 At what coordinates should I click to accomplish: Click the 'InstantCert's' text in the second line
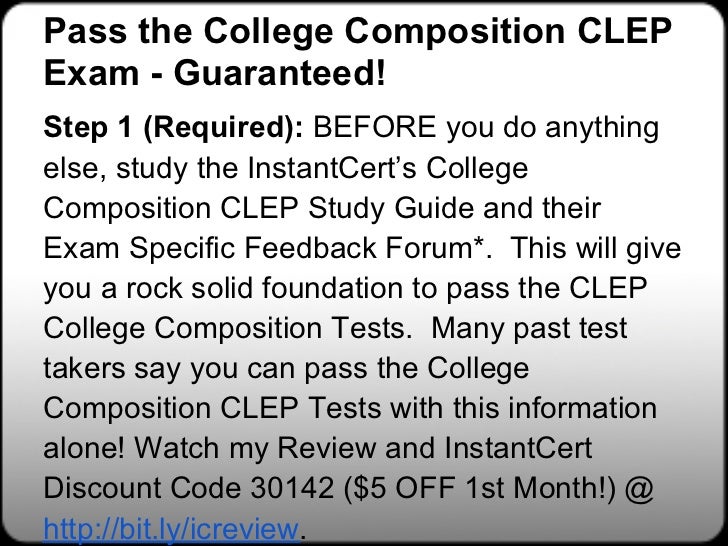(x=332, y=168)
